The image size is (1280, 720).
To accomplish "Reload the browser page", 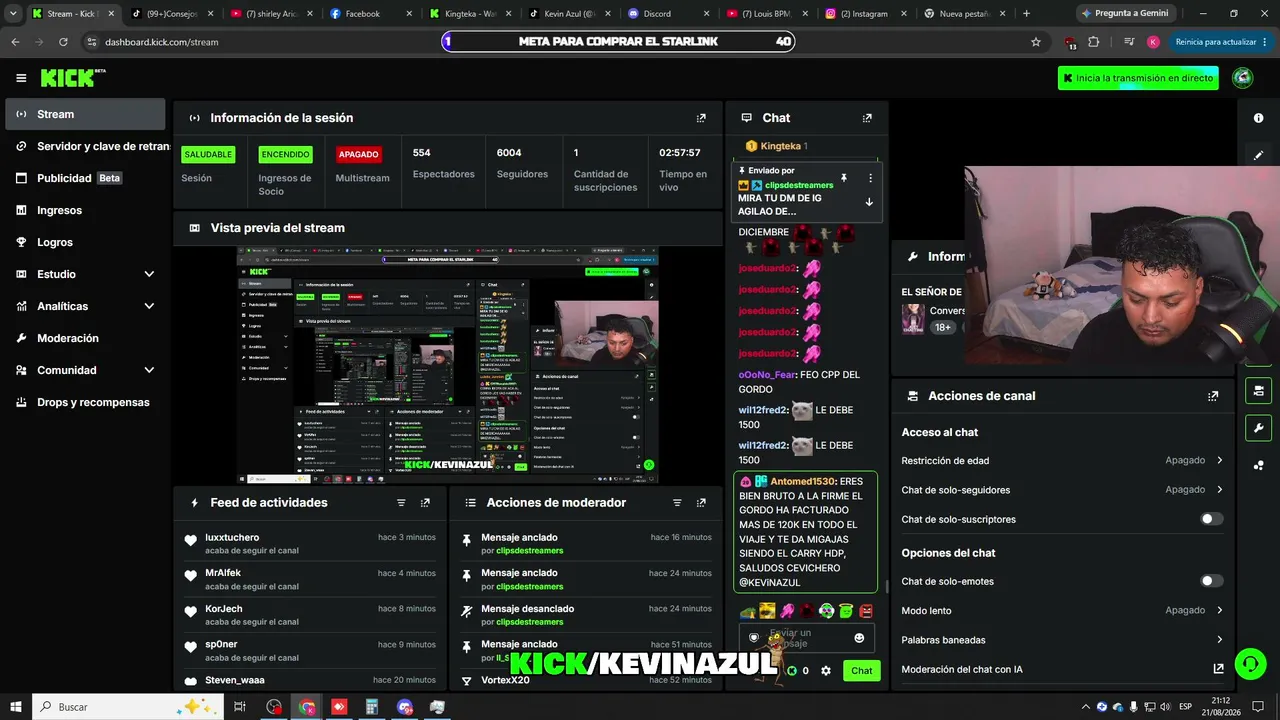I will tap(63, 42).
